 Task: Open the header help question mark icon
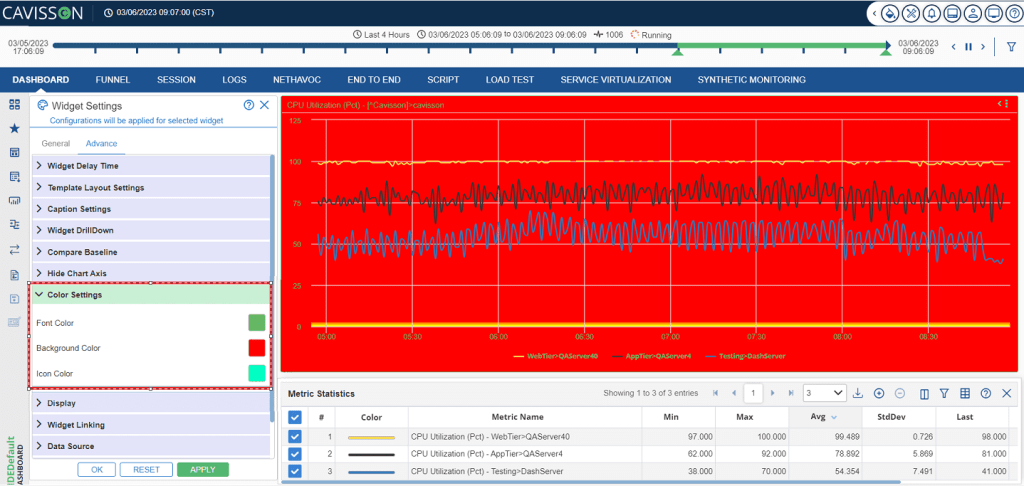tap(1013, 12)
